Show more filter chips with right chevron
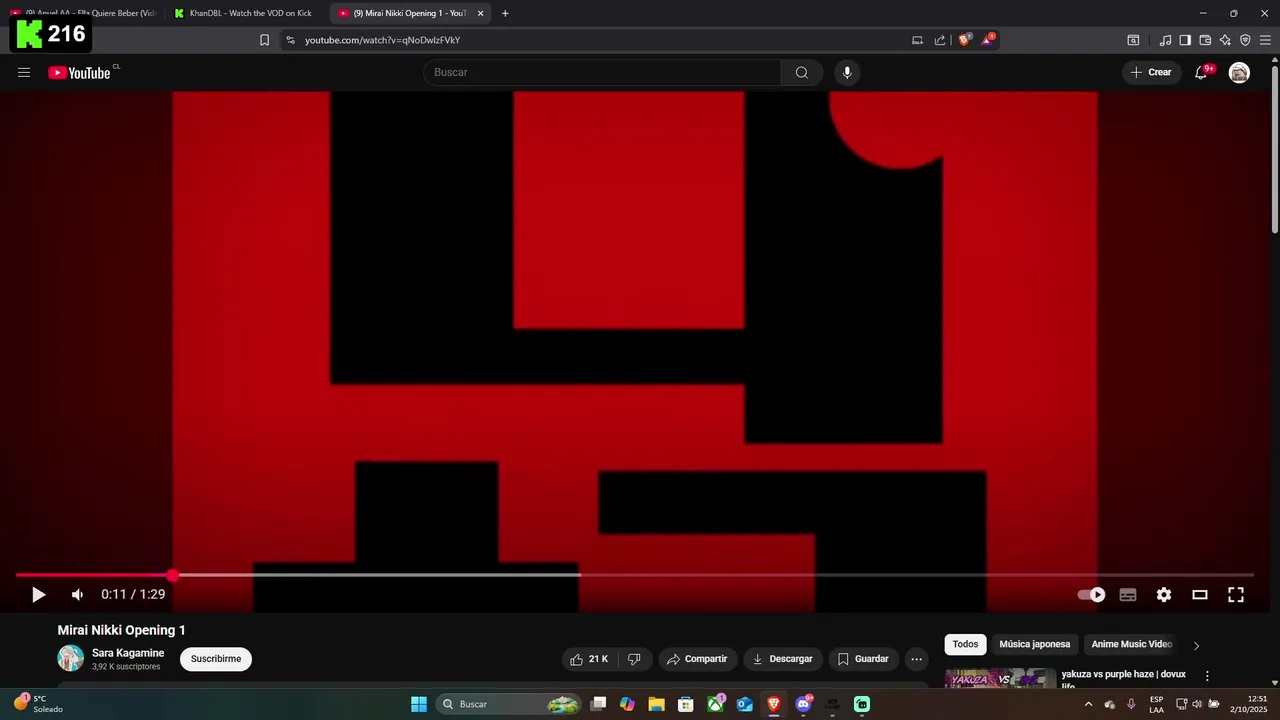Viewport: 1280px width, 720px height. pos(1196,645)
